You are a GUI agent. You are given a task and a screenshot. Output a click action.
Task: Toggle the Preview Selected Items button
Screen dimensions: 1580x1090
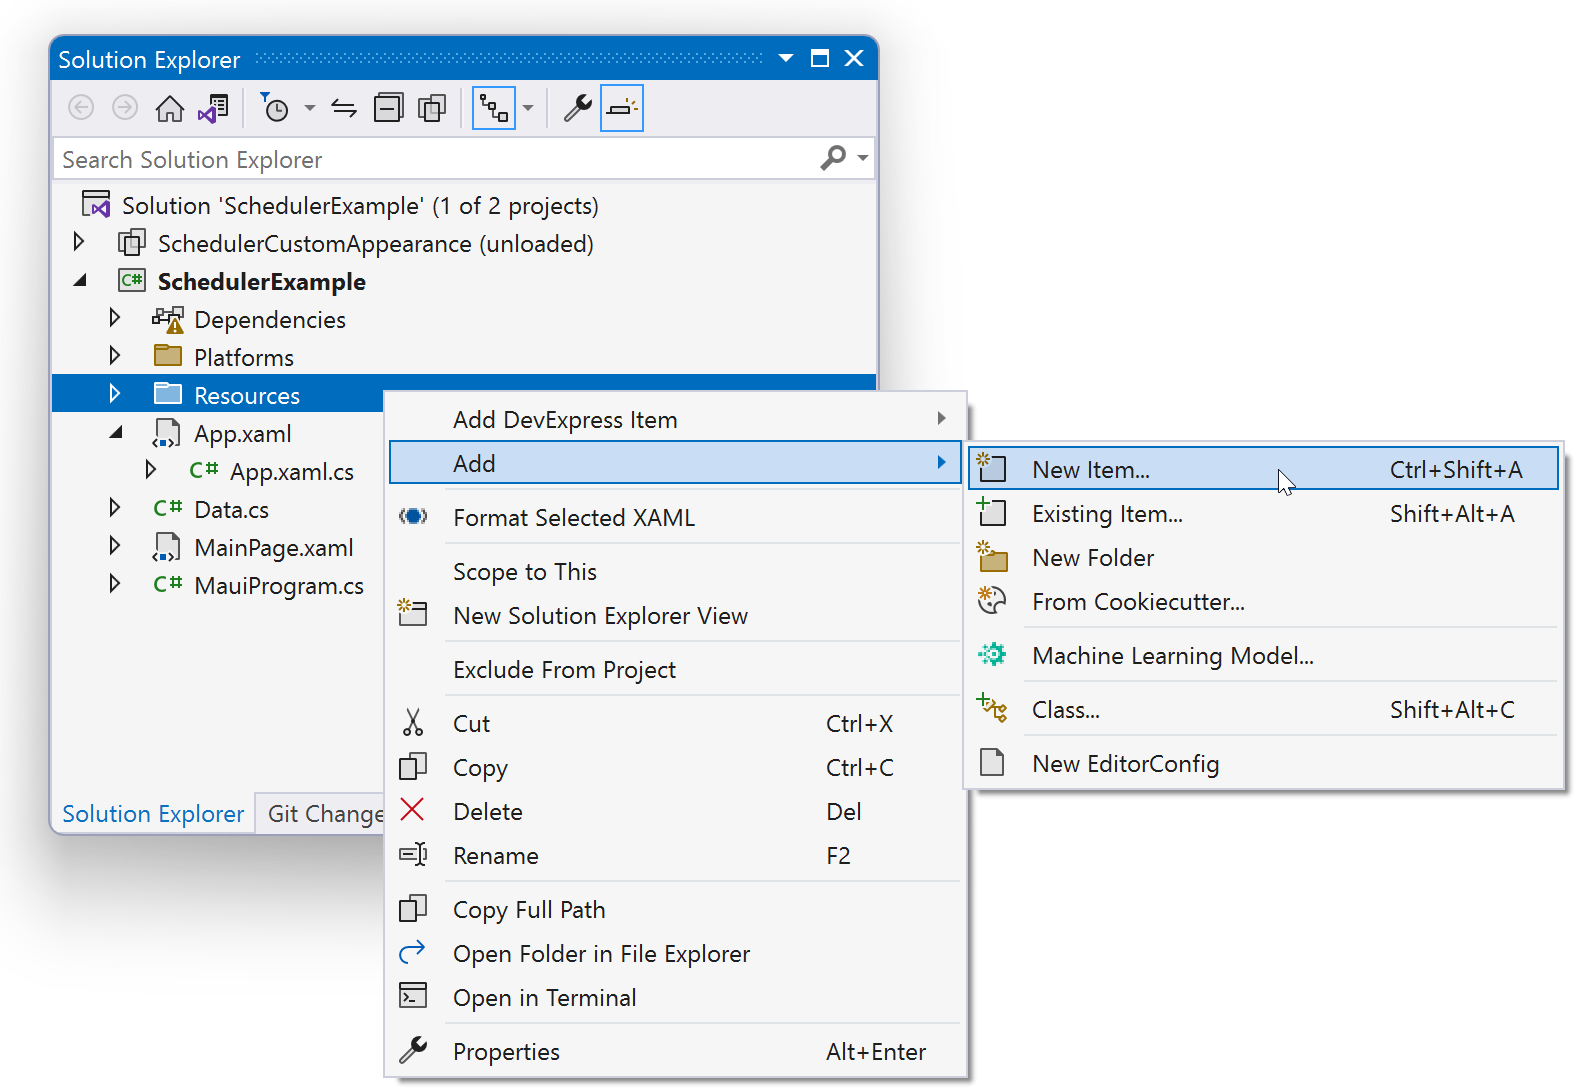(x=621, y=108)
